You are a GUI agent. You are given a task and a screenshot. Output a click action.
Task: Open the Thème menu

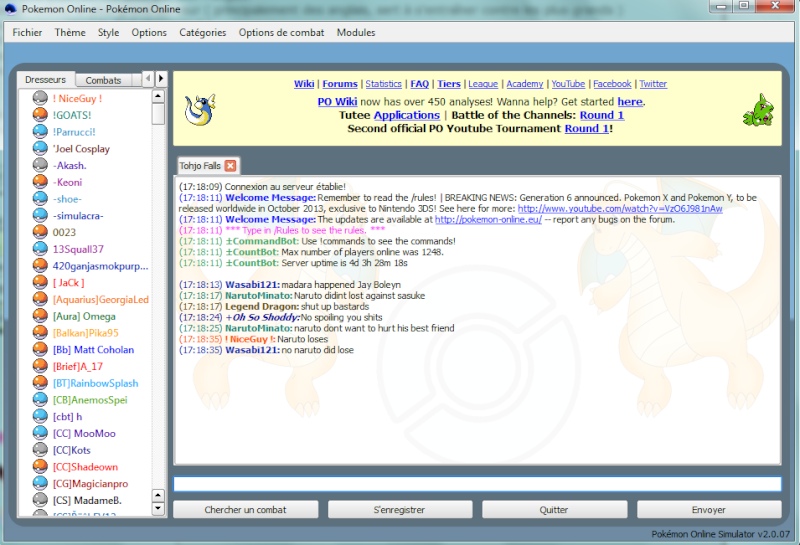(x=70, y=33)
